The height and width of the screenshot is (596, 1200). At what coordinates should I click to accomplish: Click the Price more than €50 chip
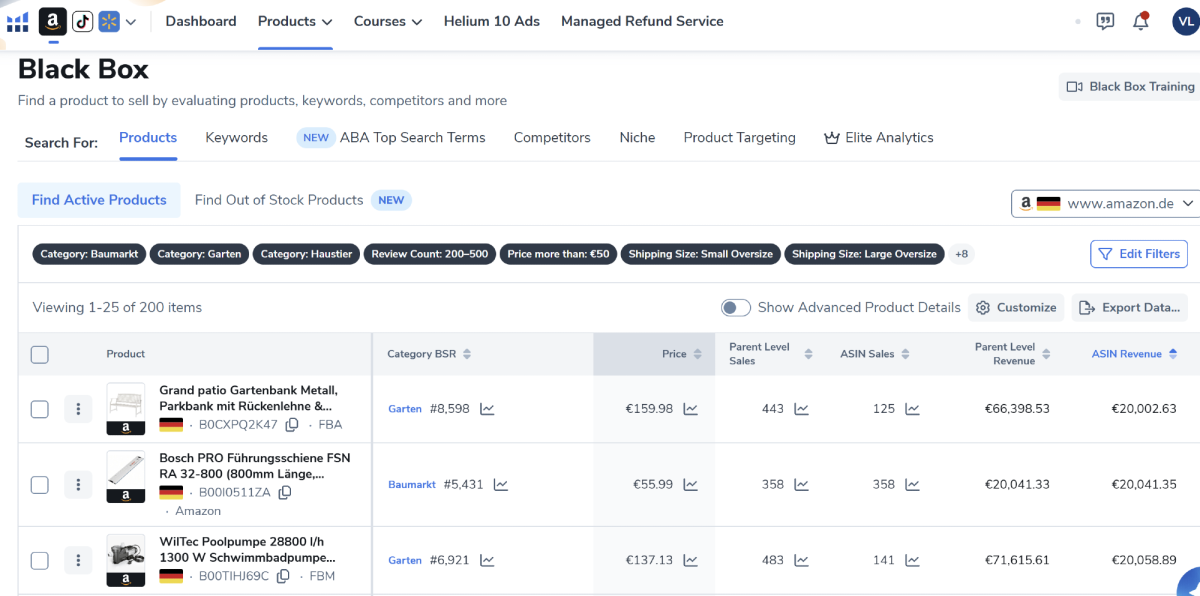pyautogui.click(x=558, y=254)
